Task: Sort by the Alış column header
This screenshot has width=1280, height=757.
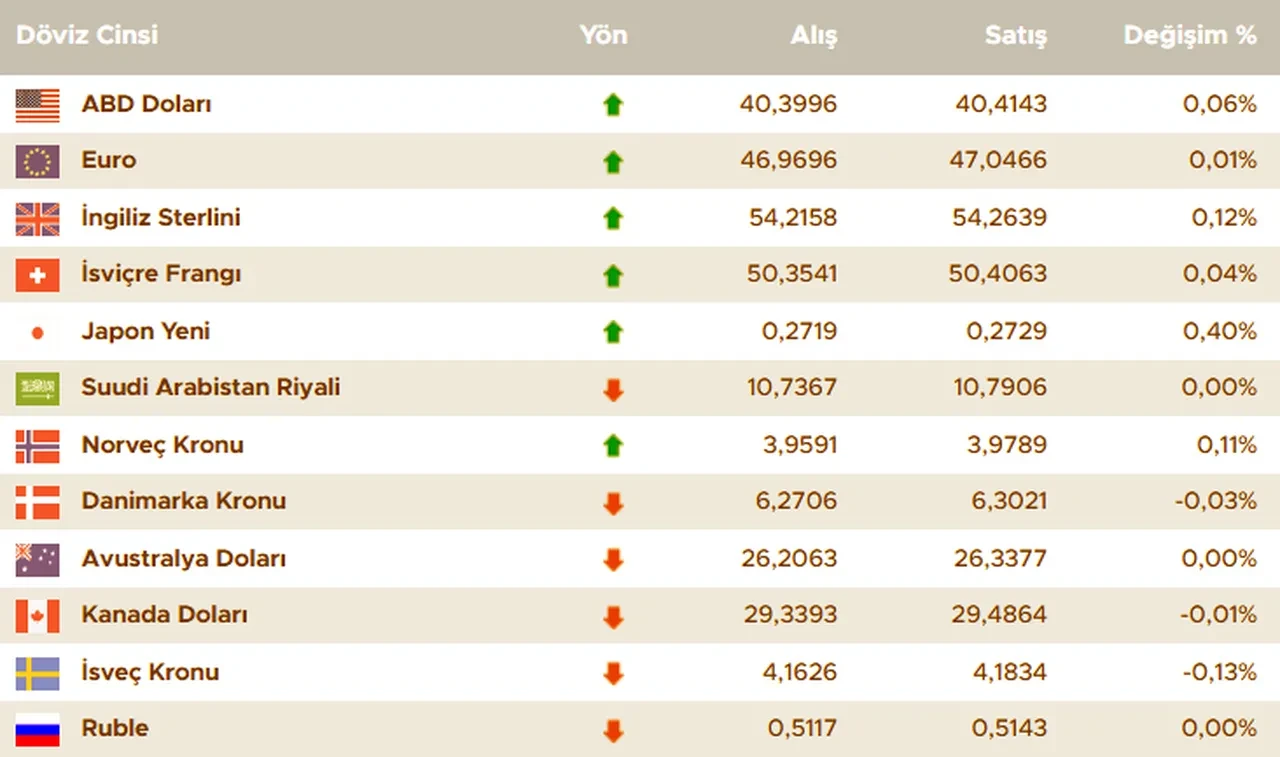Action: 813,36
